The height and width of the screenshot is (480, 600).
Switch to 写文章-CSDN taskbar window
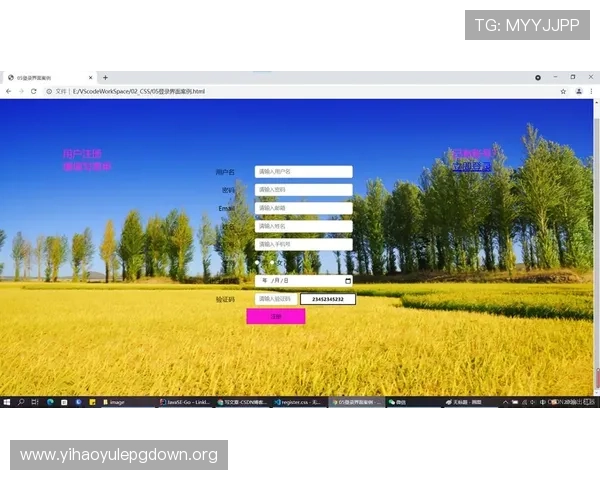242,402
